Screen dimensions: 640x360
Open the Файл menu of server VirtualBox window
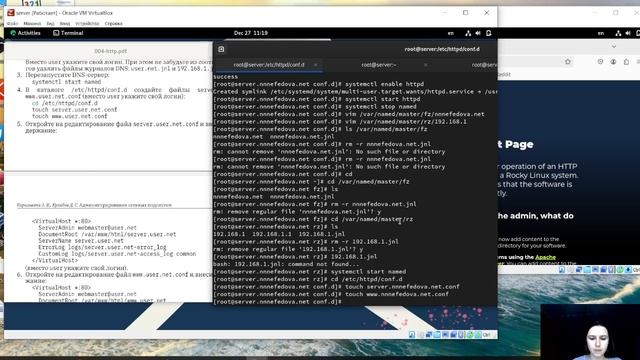[12, 24]
